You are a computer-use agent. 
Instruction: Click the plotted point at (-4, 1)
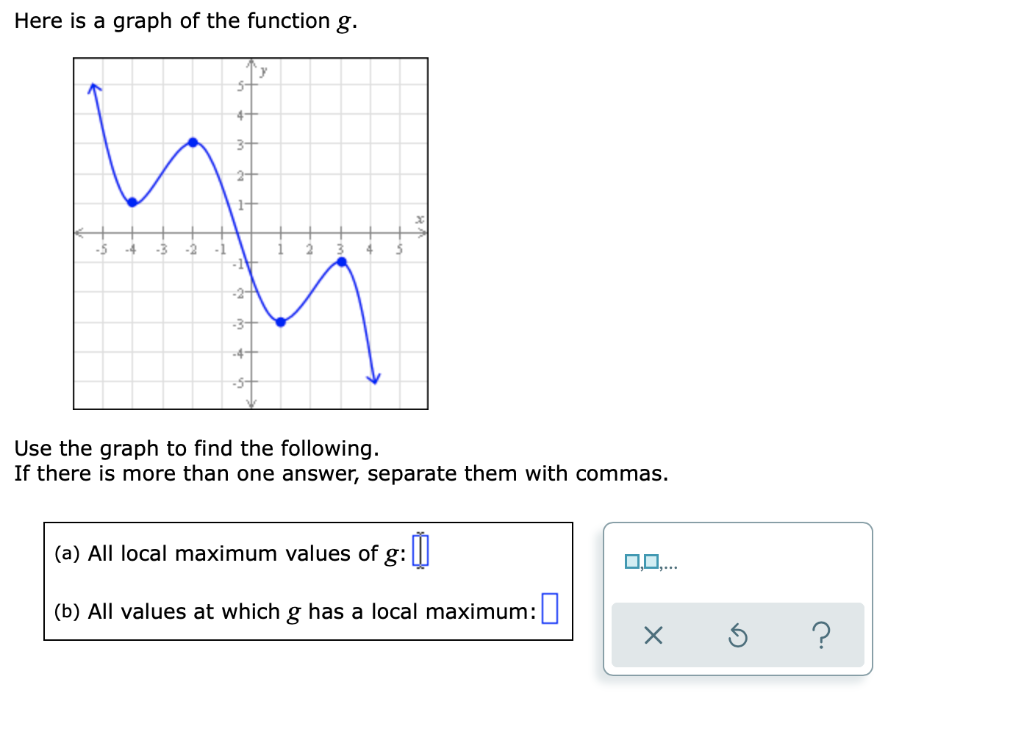coord(133,201)
